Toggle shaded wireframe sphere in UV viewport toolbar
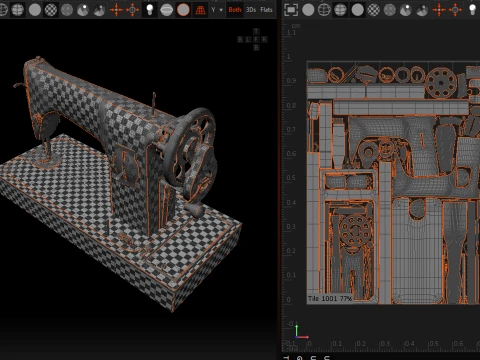Viewport: 480px width, 360px height. (x=340, y=10)
